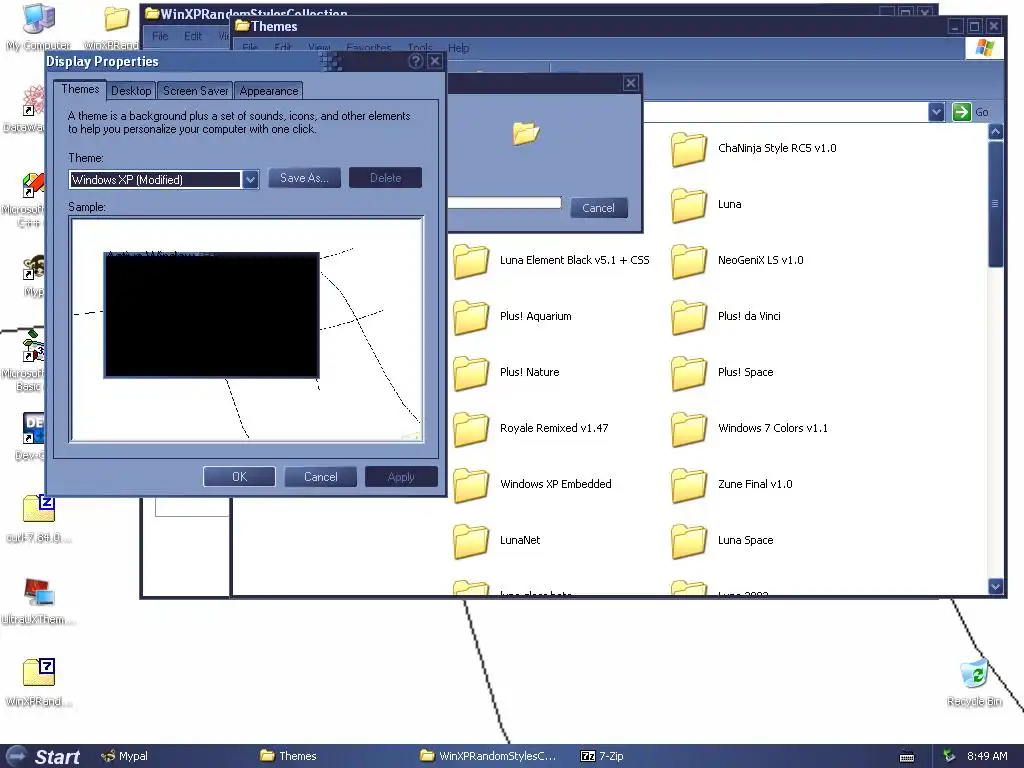
Task: Click the theme Sample preview
Action: click(x=246, y=330)
